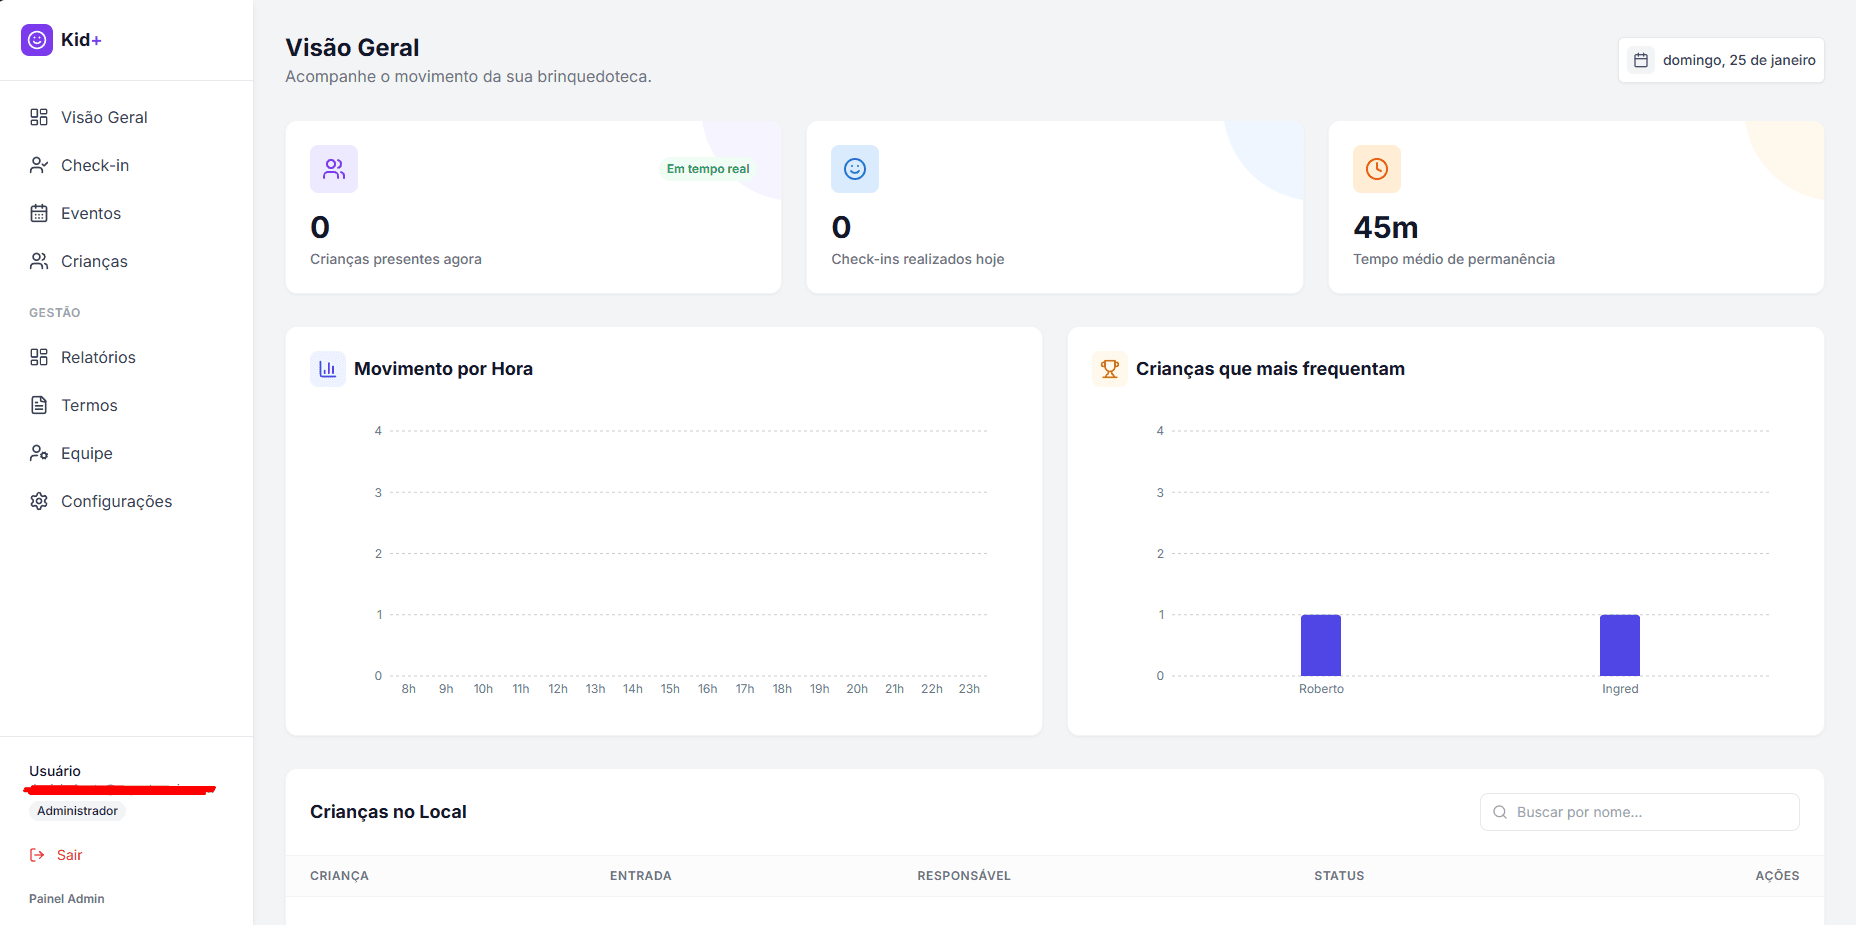Click the orange clock average-time icon
Screen dimensions: 1856x925
(1377, 169)
